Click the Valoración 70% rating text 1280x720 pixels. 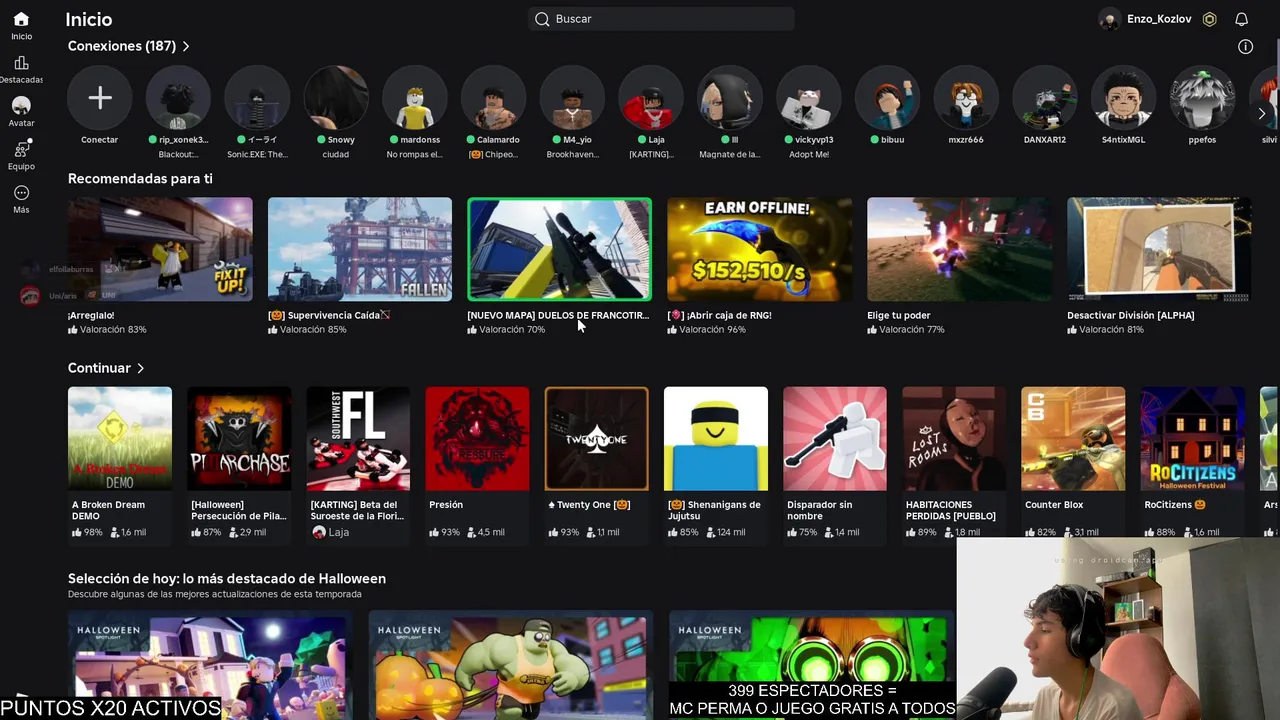pos(512,330)
